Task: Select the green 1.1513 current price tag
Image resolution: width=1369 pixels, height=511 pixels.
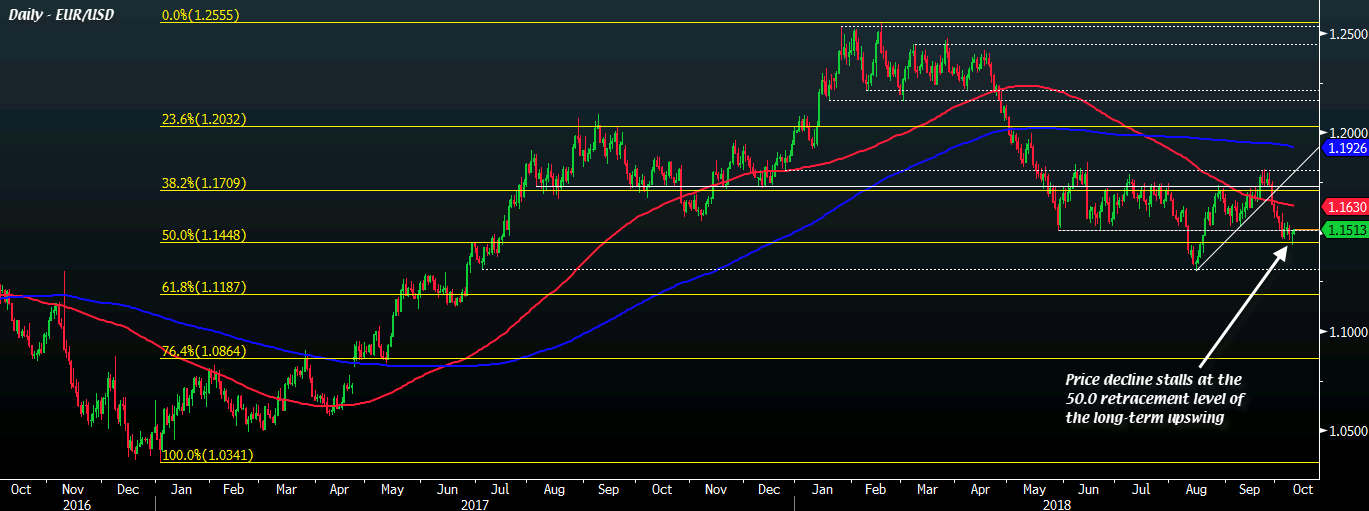Action: click(x=1345, y=230)
